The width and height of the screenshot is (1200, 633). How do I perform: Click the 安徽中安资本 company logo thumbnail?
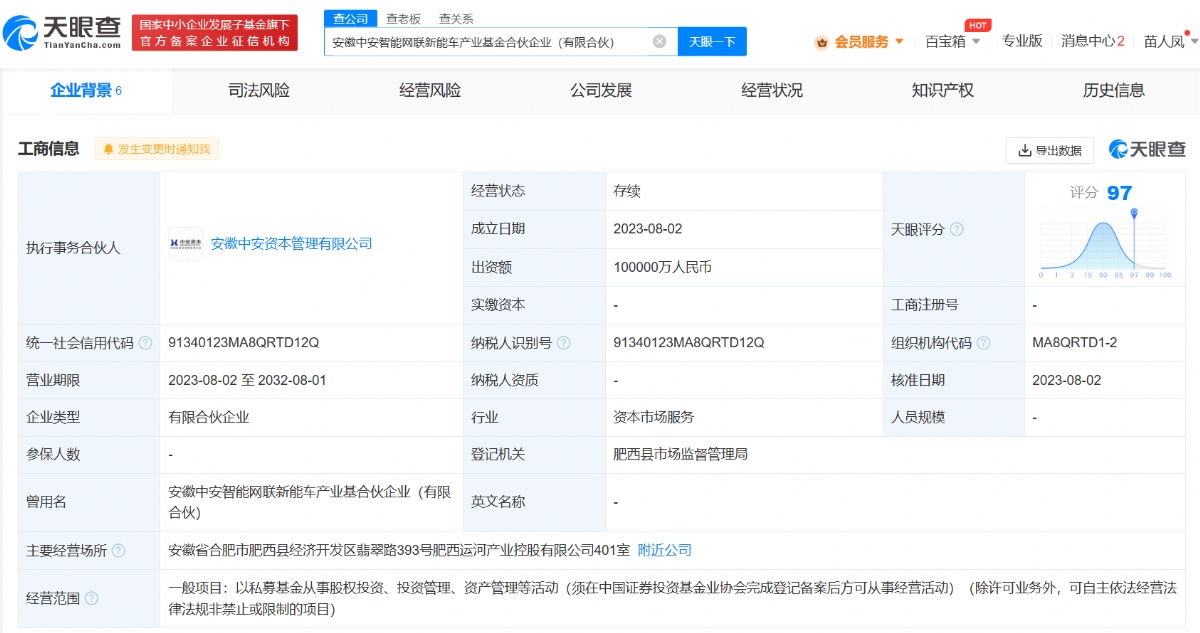point(185,244)
